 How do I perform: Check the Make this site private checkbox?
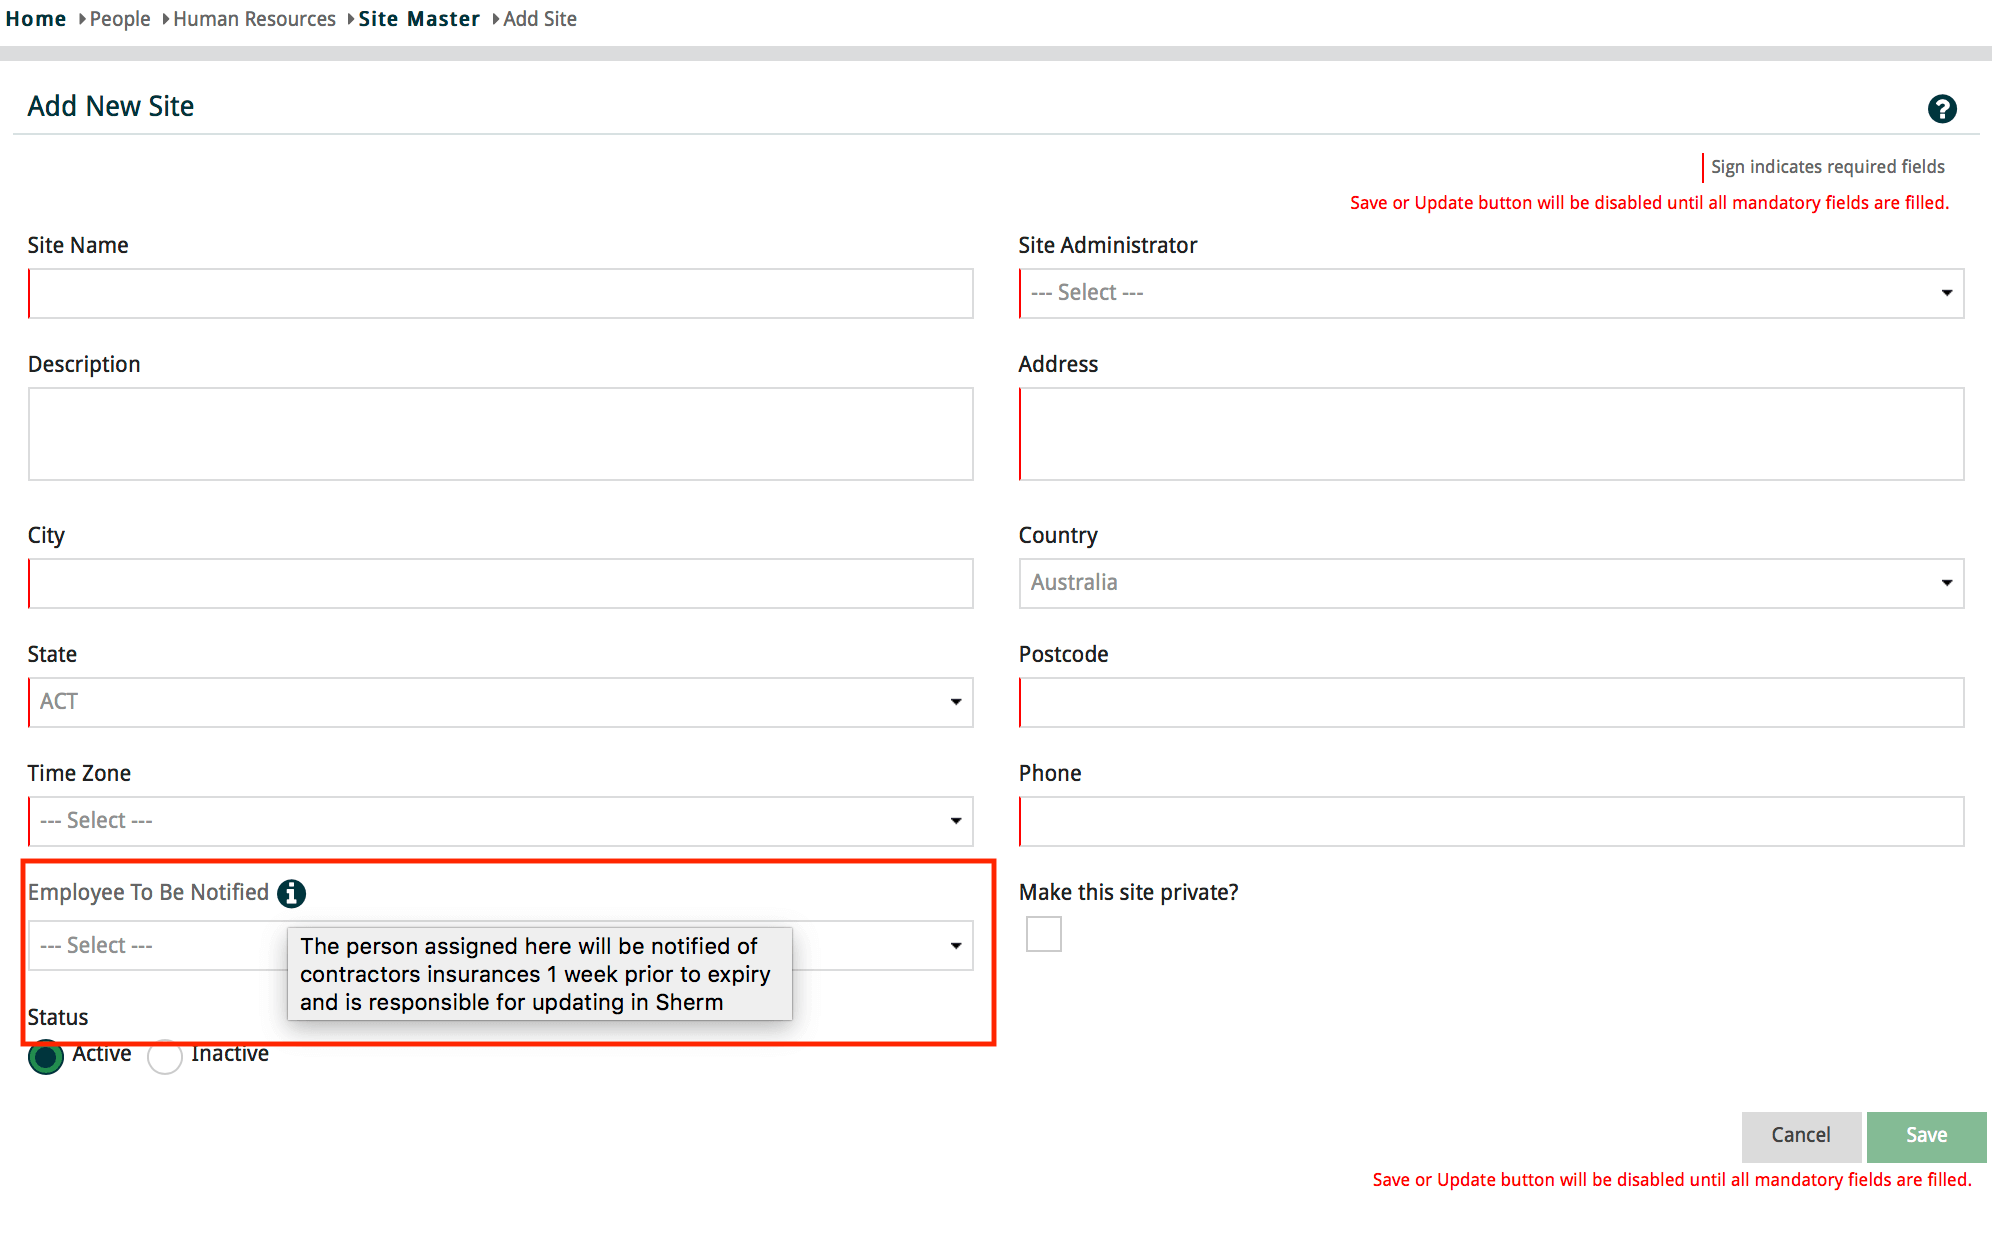click(1043, 934)
